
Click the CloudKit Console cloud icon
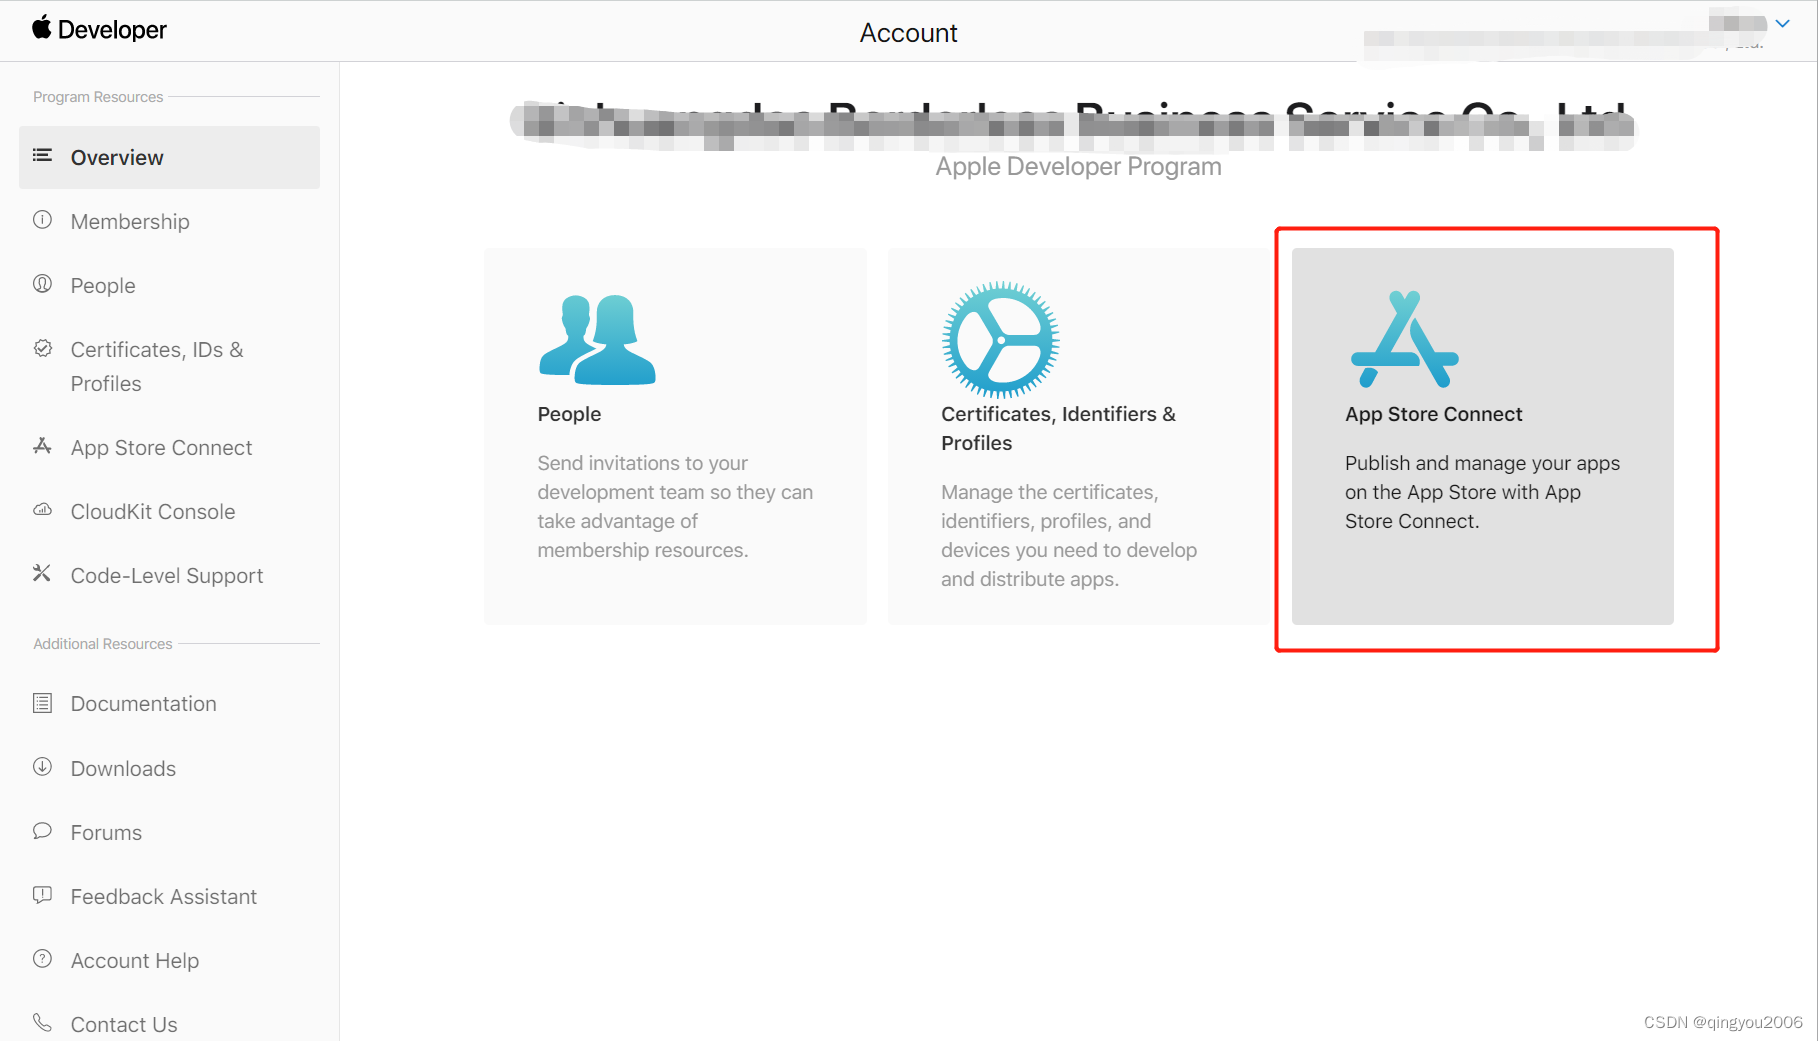tap(42, 509)
